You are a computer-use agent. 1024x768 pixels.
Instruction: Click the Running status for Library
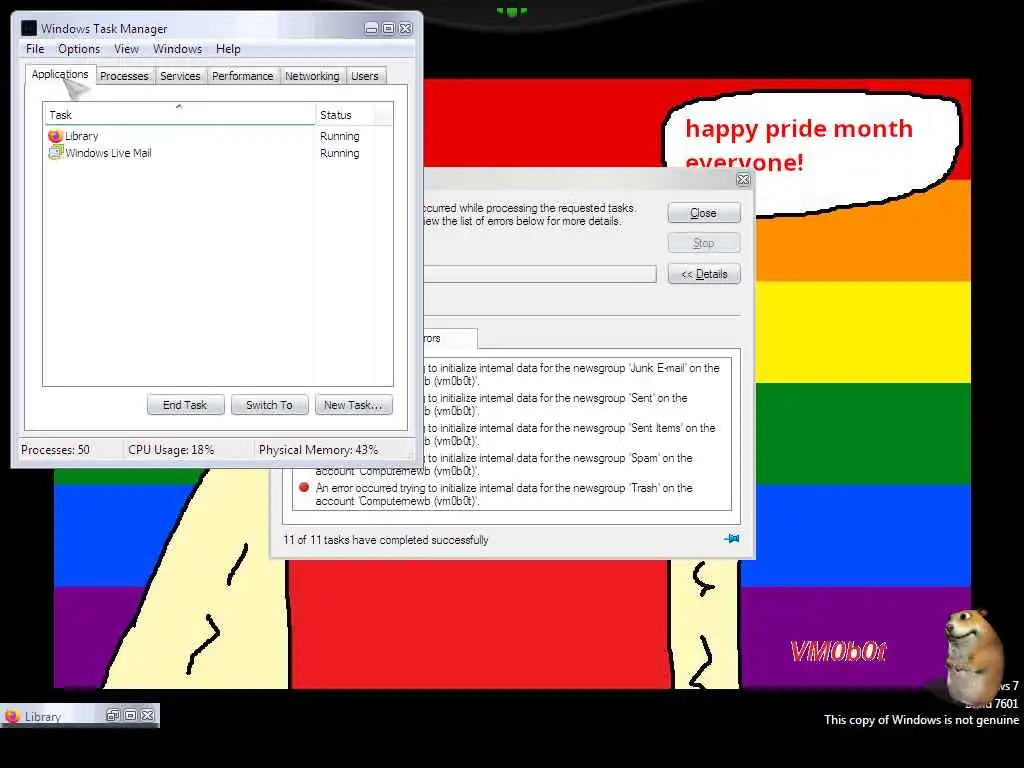(340, 136)
